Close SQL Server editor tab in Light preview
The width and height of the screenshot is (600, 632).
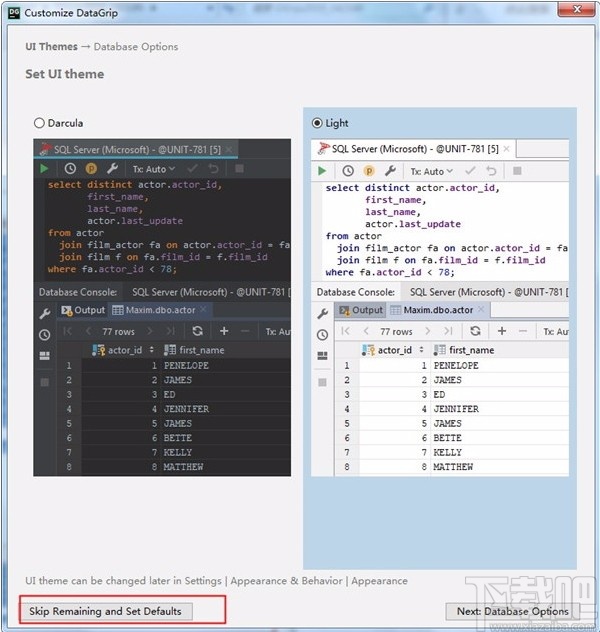pyautogui.click(x=507, y=149)
